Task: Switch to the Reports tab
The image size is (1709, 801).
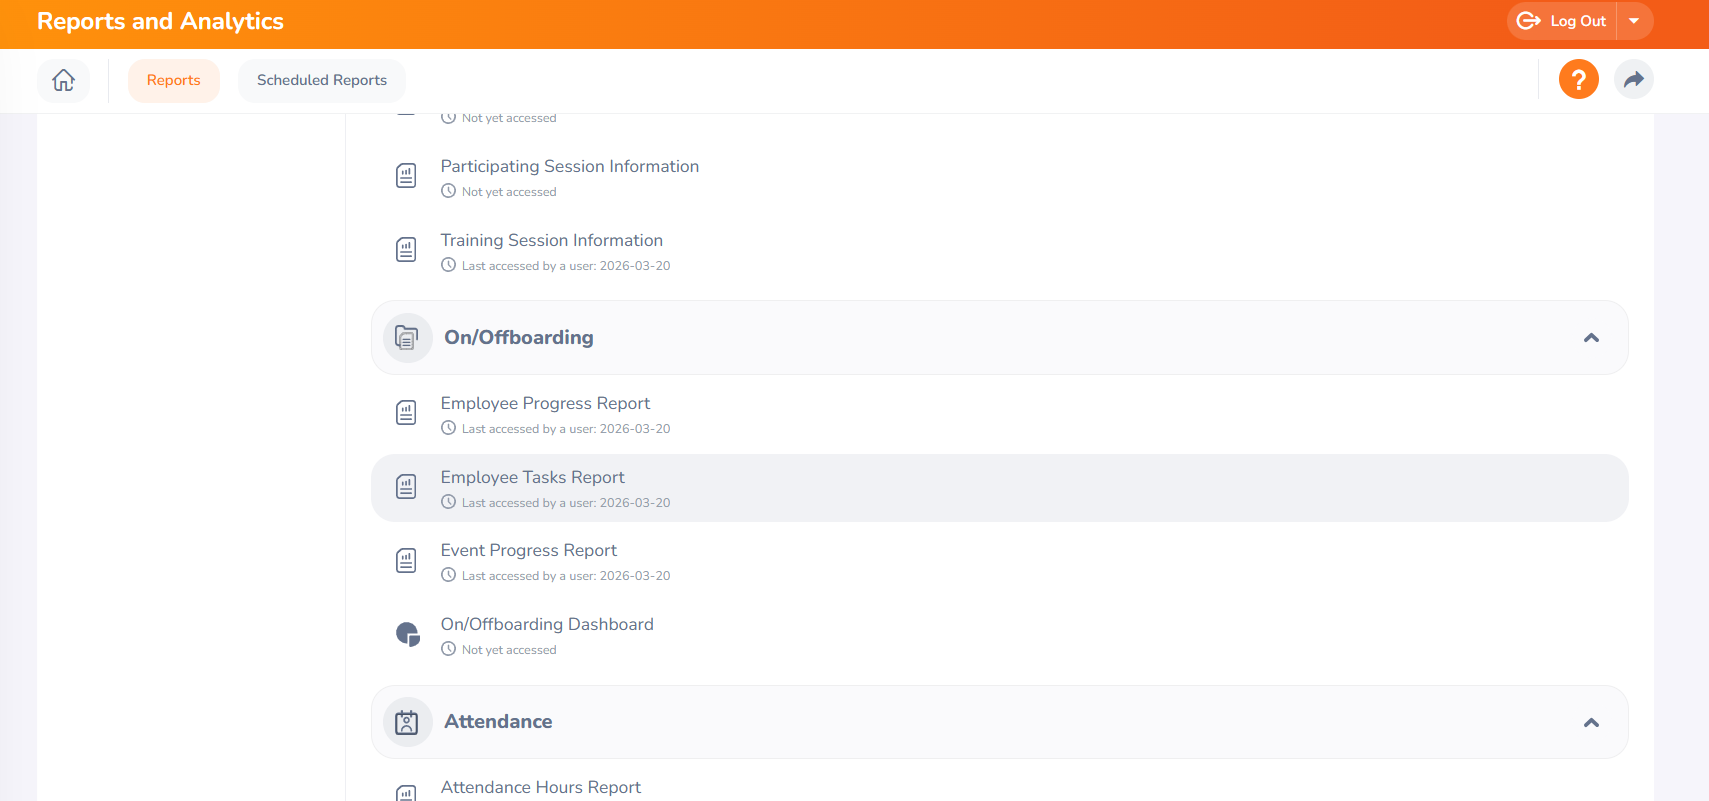Action: [173, 80]
